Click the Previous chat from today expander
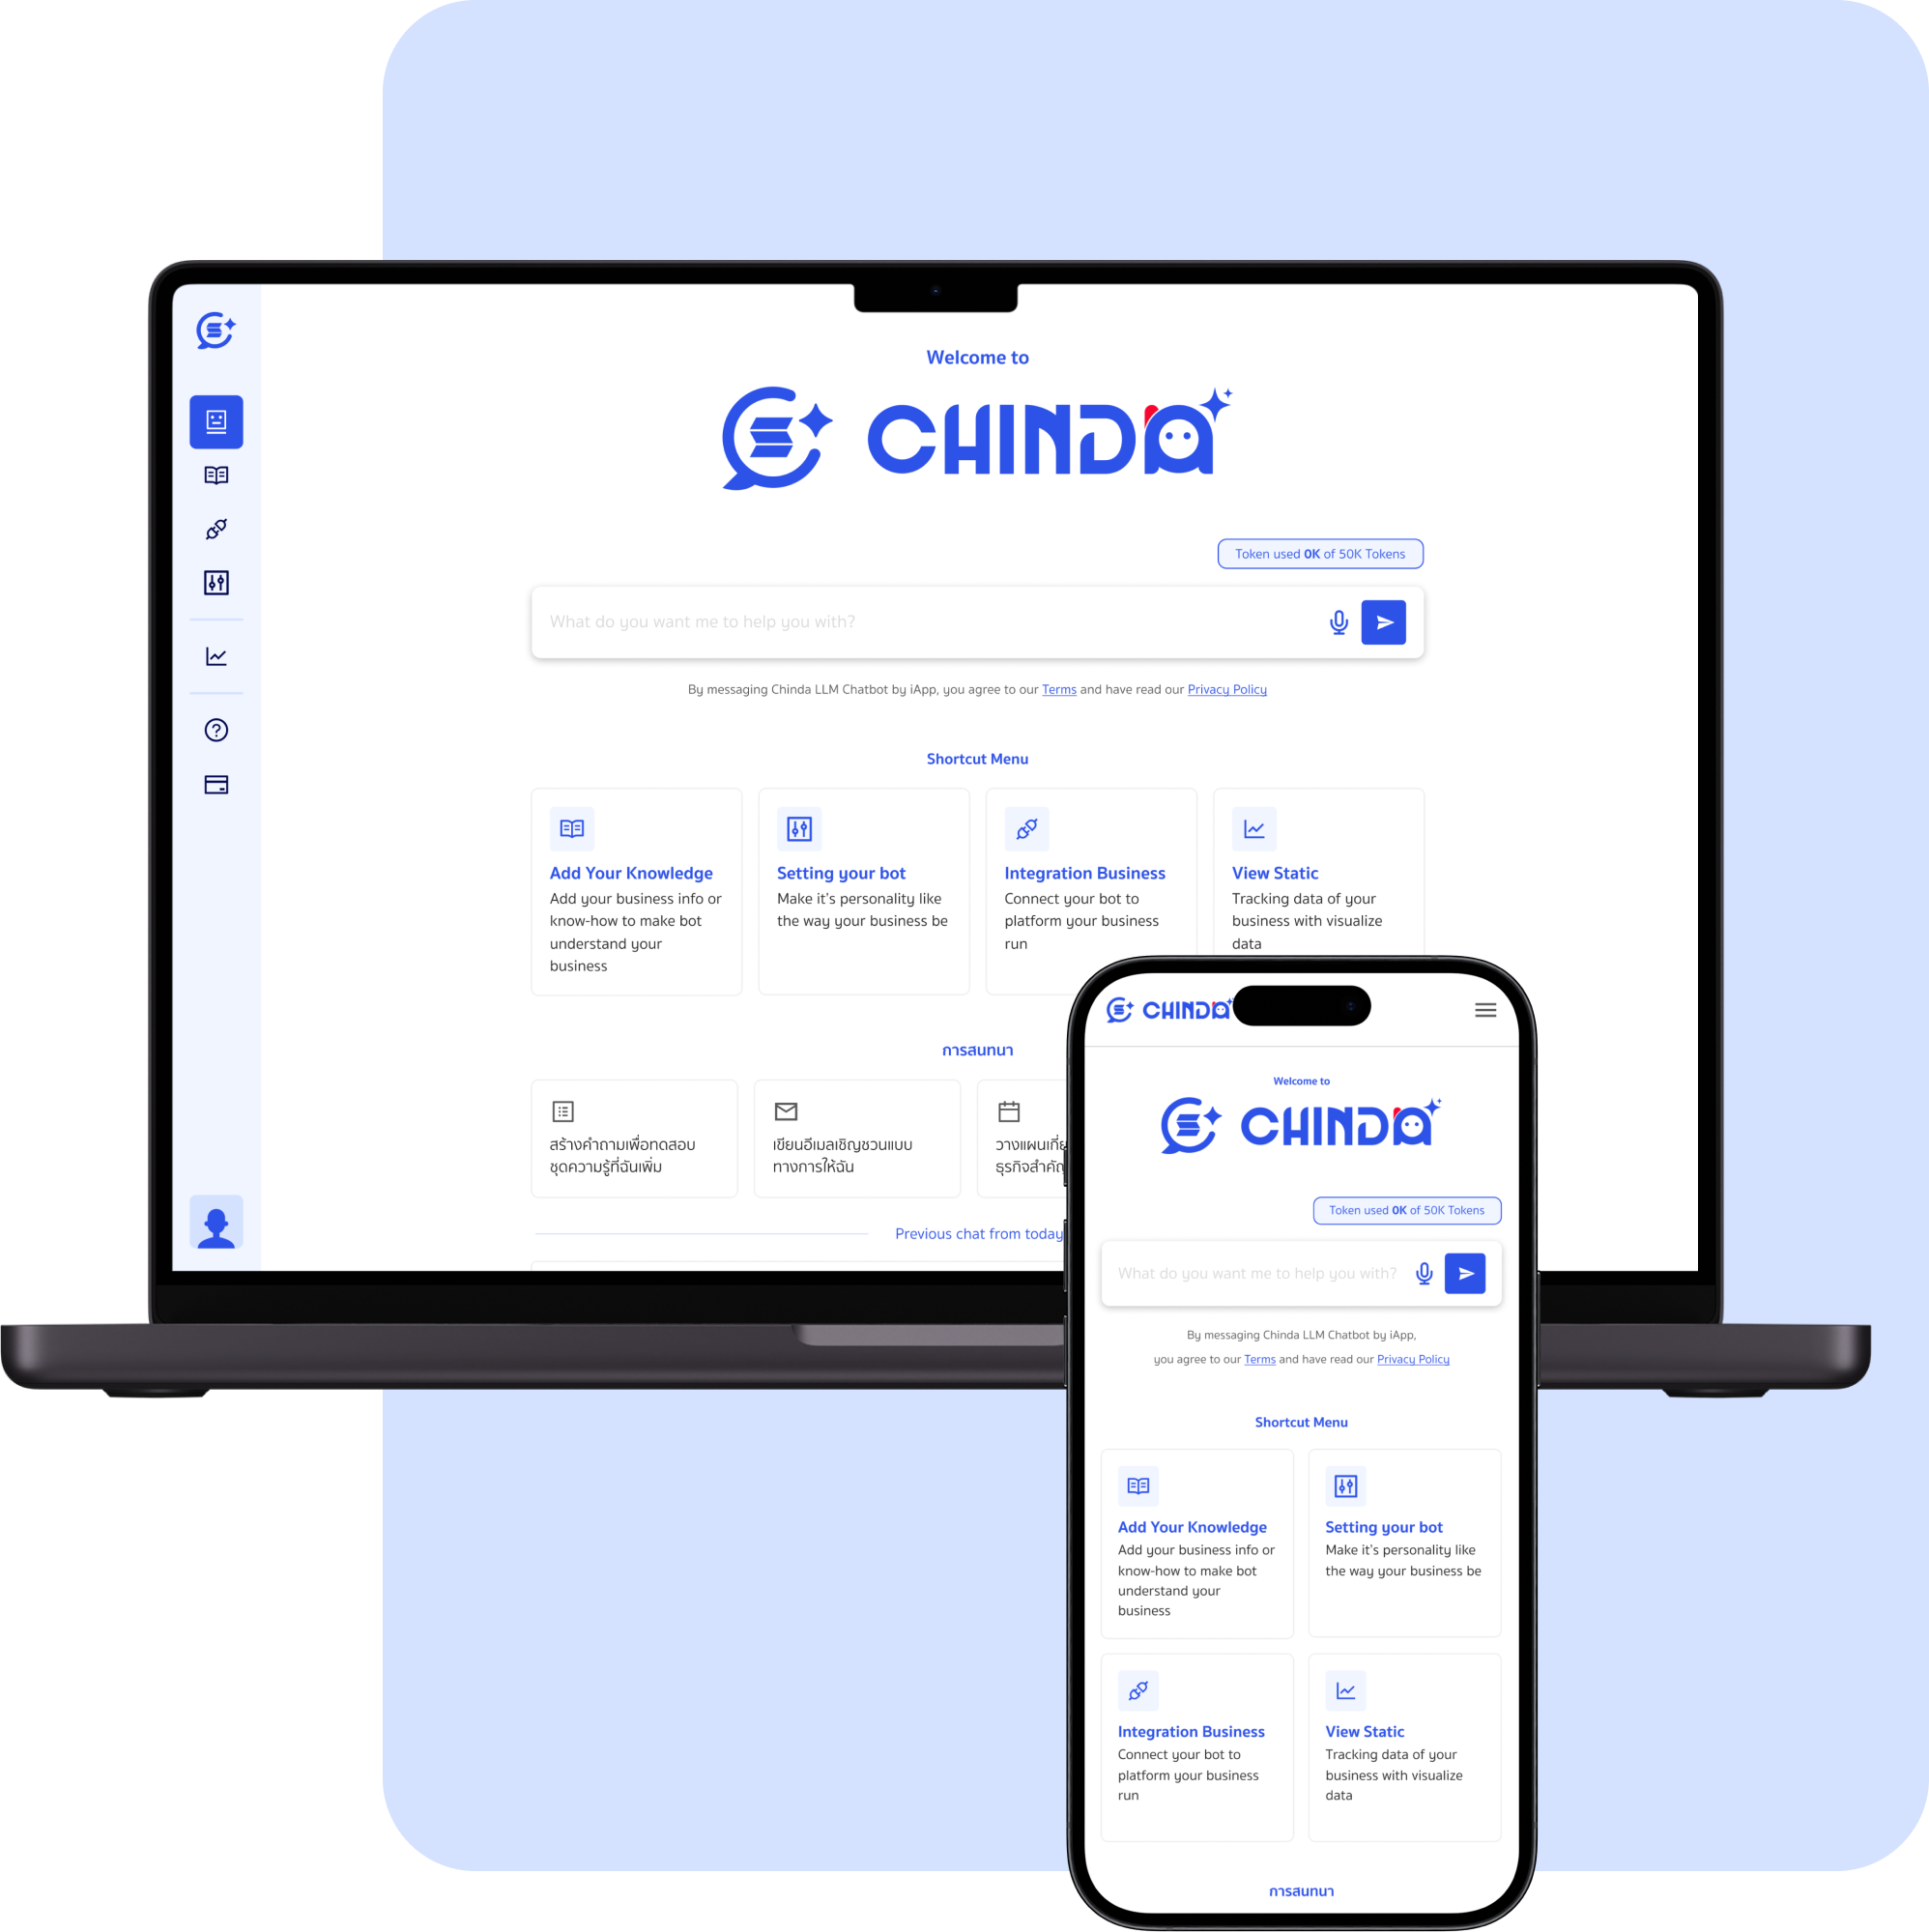Image resolution: width=1929 pixels, height=1932 pixels. click(x=977, y=1231)
